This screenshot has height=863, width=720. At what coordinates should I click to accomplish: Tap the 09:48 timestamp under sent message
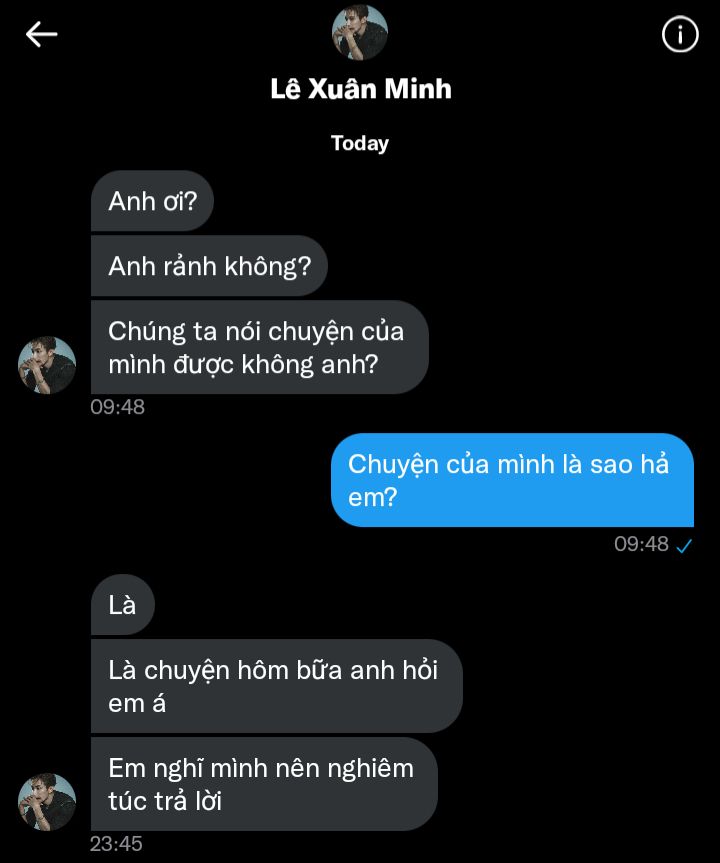[641, 544]
